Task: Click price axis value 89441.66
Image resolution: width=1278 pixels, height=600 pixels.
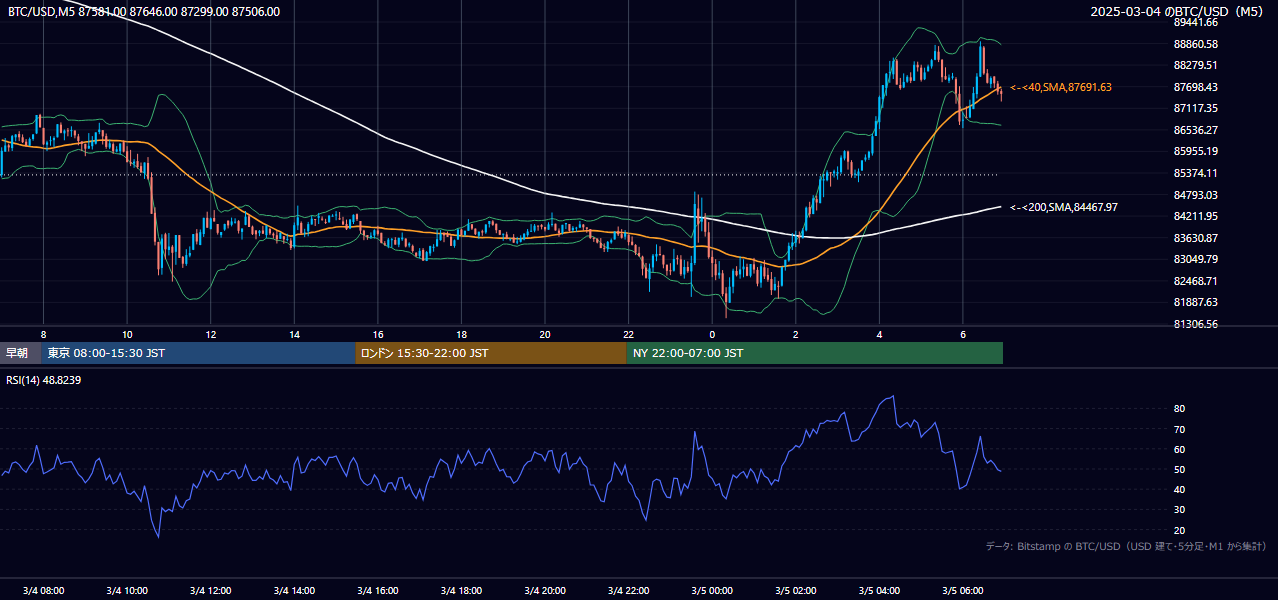Action: (x=1195, y=22)
